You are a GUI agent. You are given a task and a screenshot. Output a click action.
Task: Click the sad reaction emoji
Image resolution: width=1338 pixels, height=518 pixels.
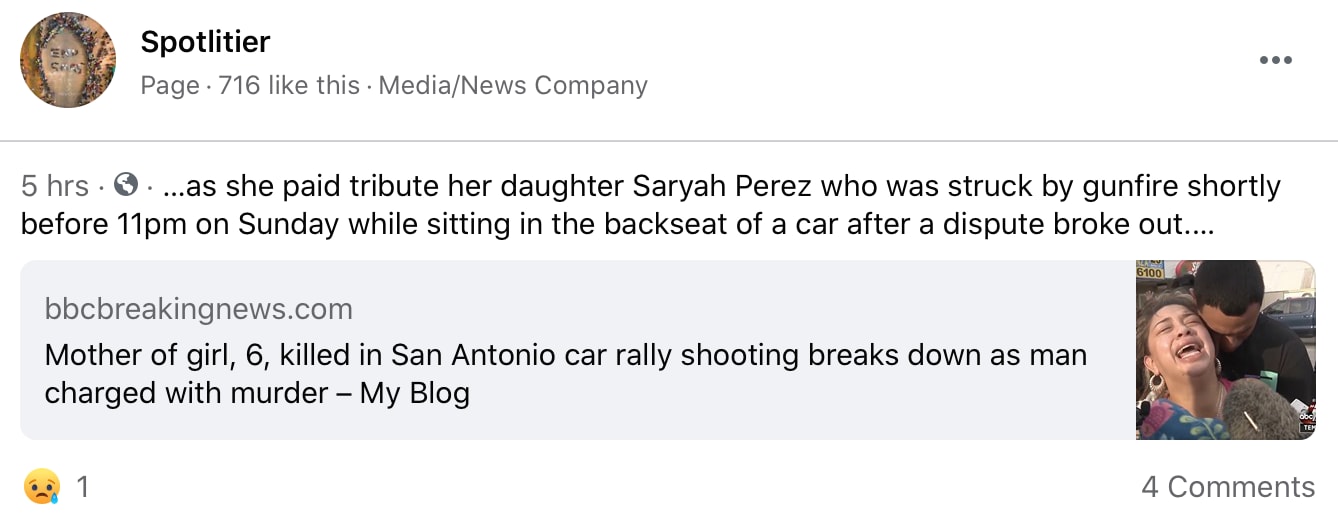pyautogui.click(x=41, y=487)
